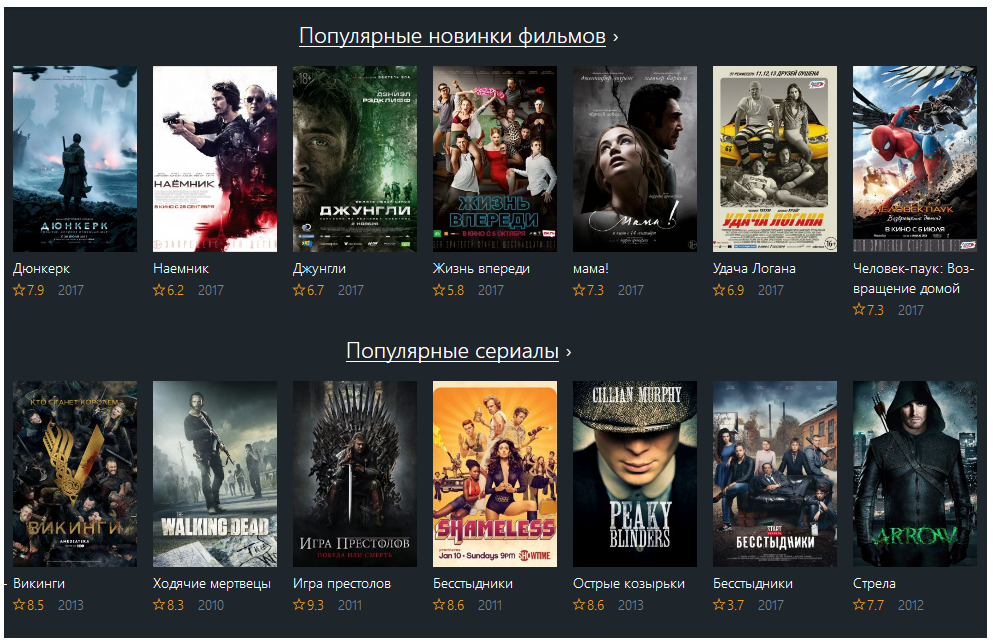Image resolution: width=993 pixels, height=644 pixels.
Task: Open Популярные сериалы section link
Action: [452, 351]
